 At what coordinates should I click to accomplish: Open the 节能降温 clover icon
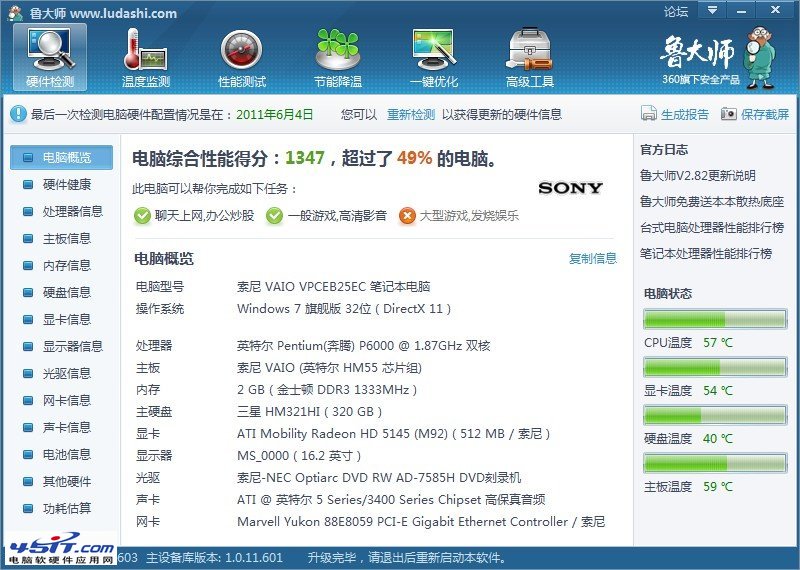click(x=338, y=58)
